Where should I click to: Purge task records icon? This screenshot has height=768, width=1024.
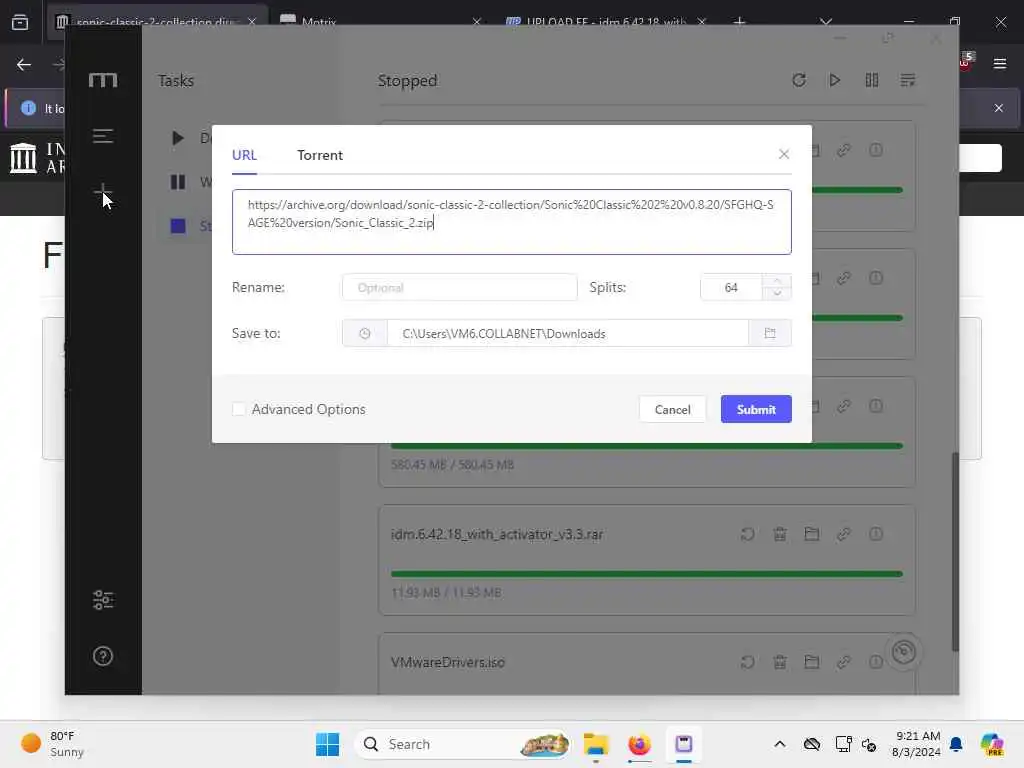pyautogui.click(x=907, y=80)
